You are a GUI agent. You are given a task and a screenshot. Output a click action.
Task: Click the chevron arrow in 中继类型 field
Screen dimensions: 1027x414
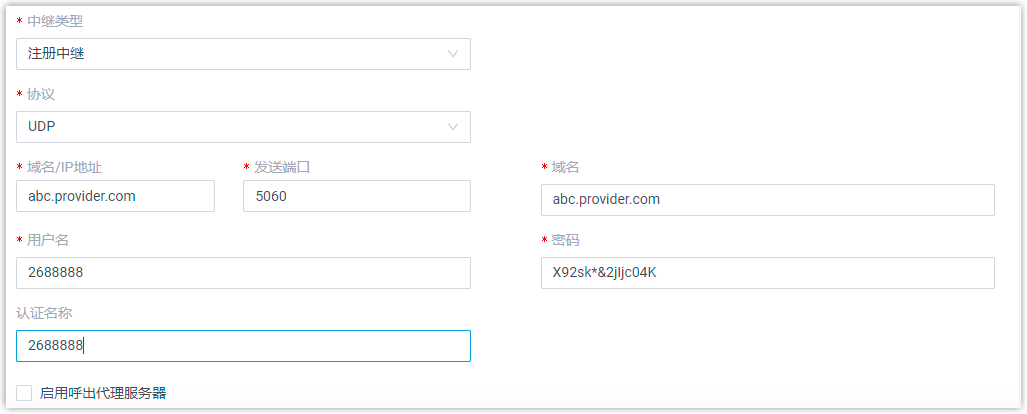point(453,54)
